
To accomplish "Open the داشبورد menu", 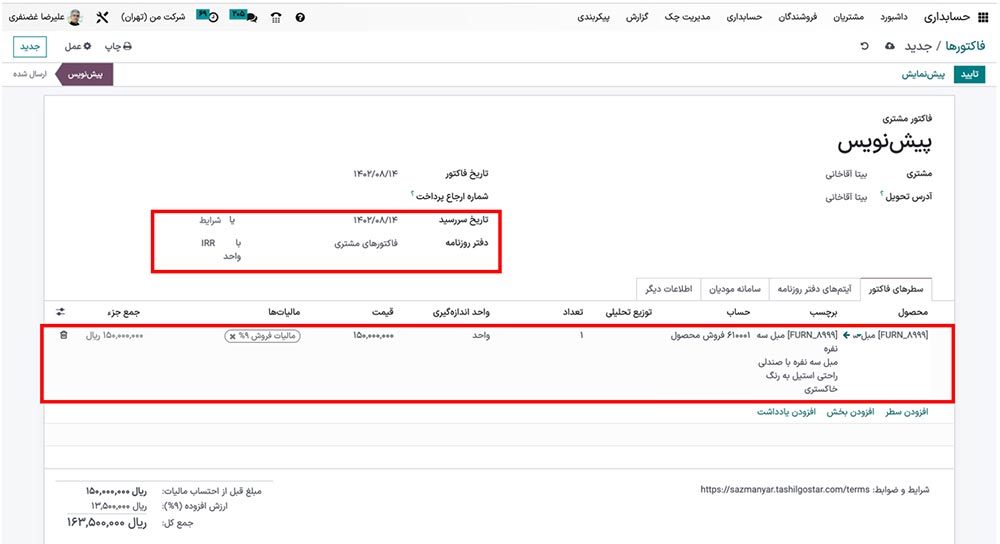I will click(x=893, y=17).
